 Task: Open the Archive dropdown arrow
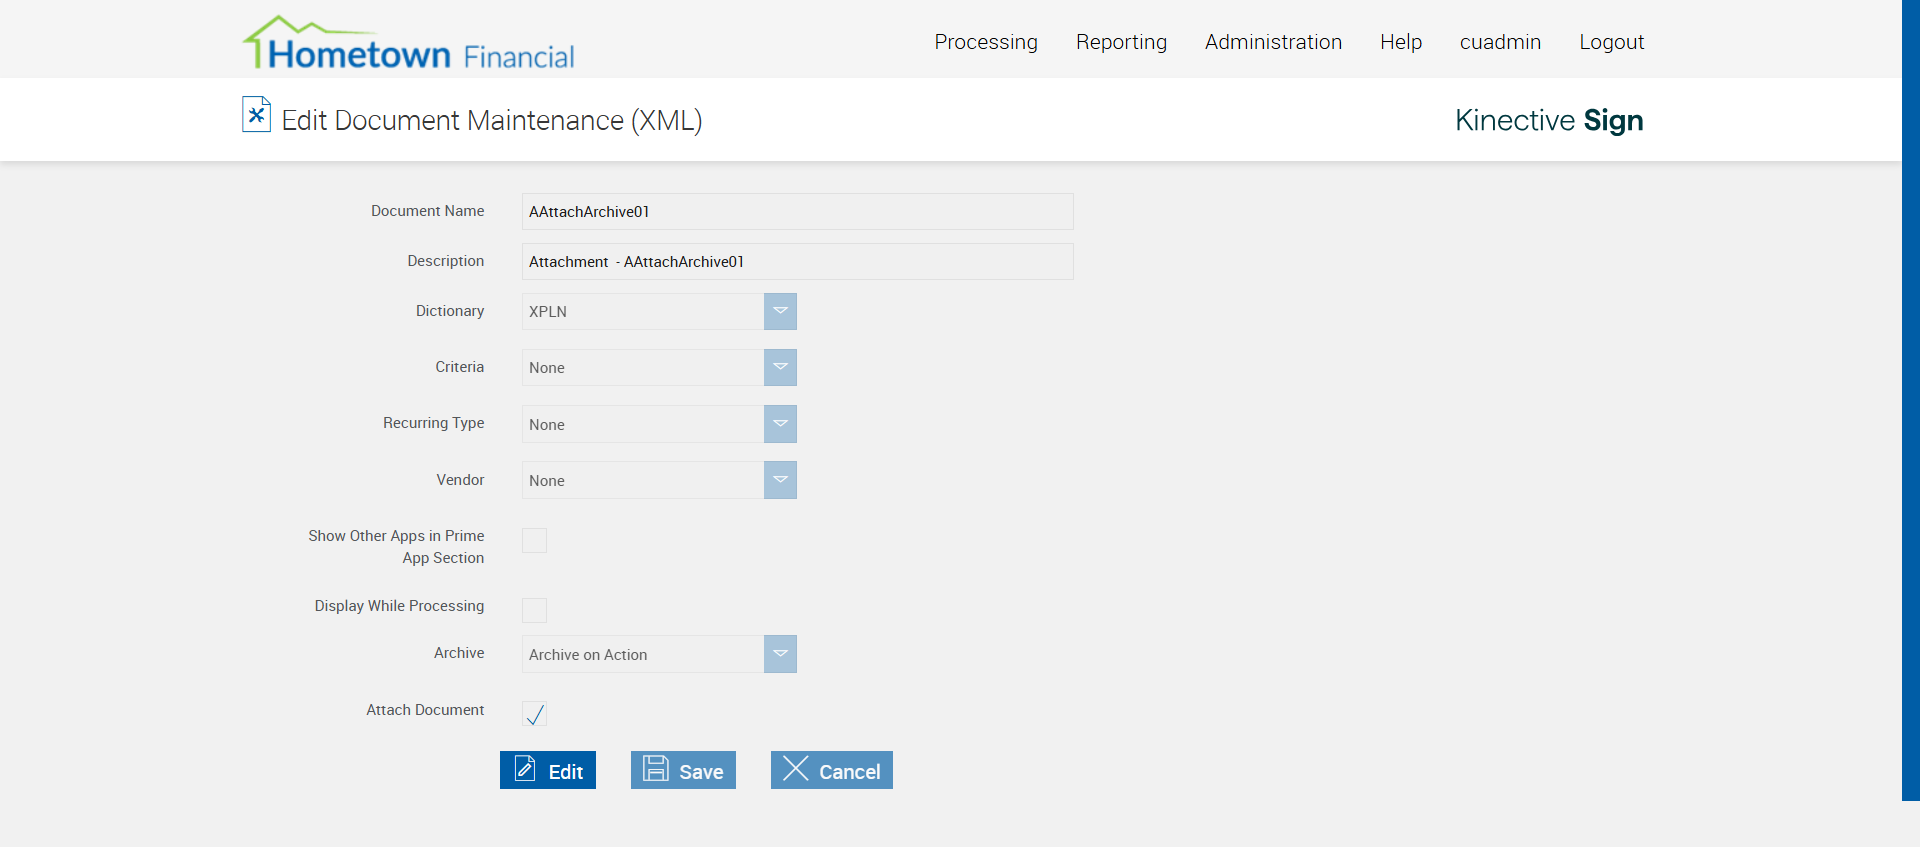tap(780, 654)
